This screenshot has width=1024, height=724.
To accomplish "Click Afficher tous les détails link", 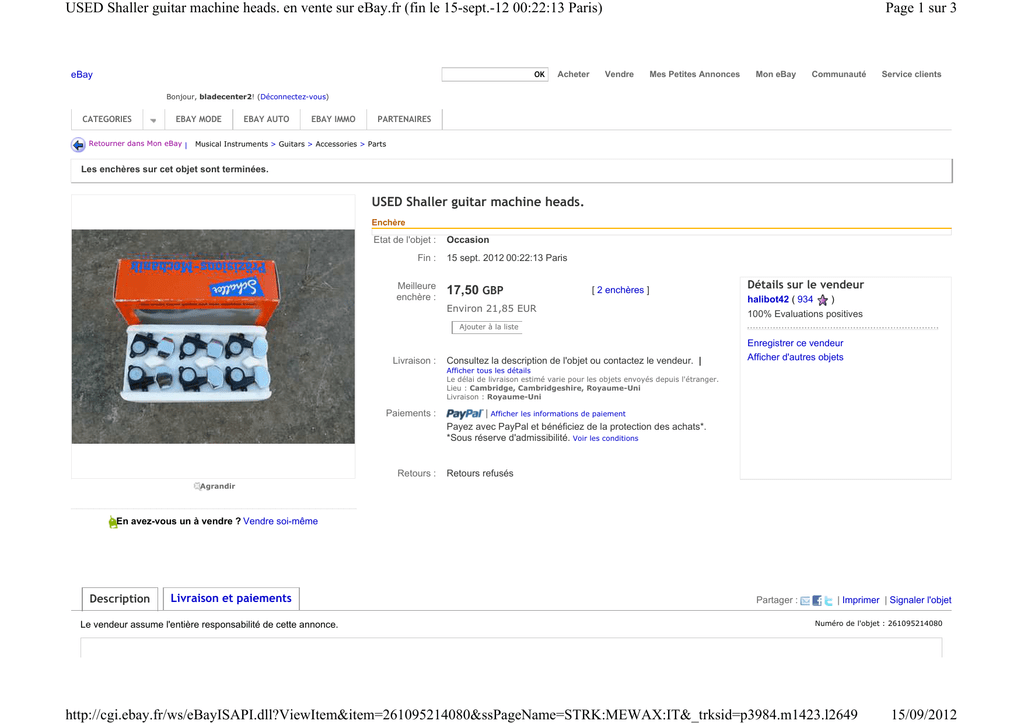I will pos(488,371).
